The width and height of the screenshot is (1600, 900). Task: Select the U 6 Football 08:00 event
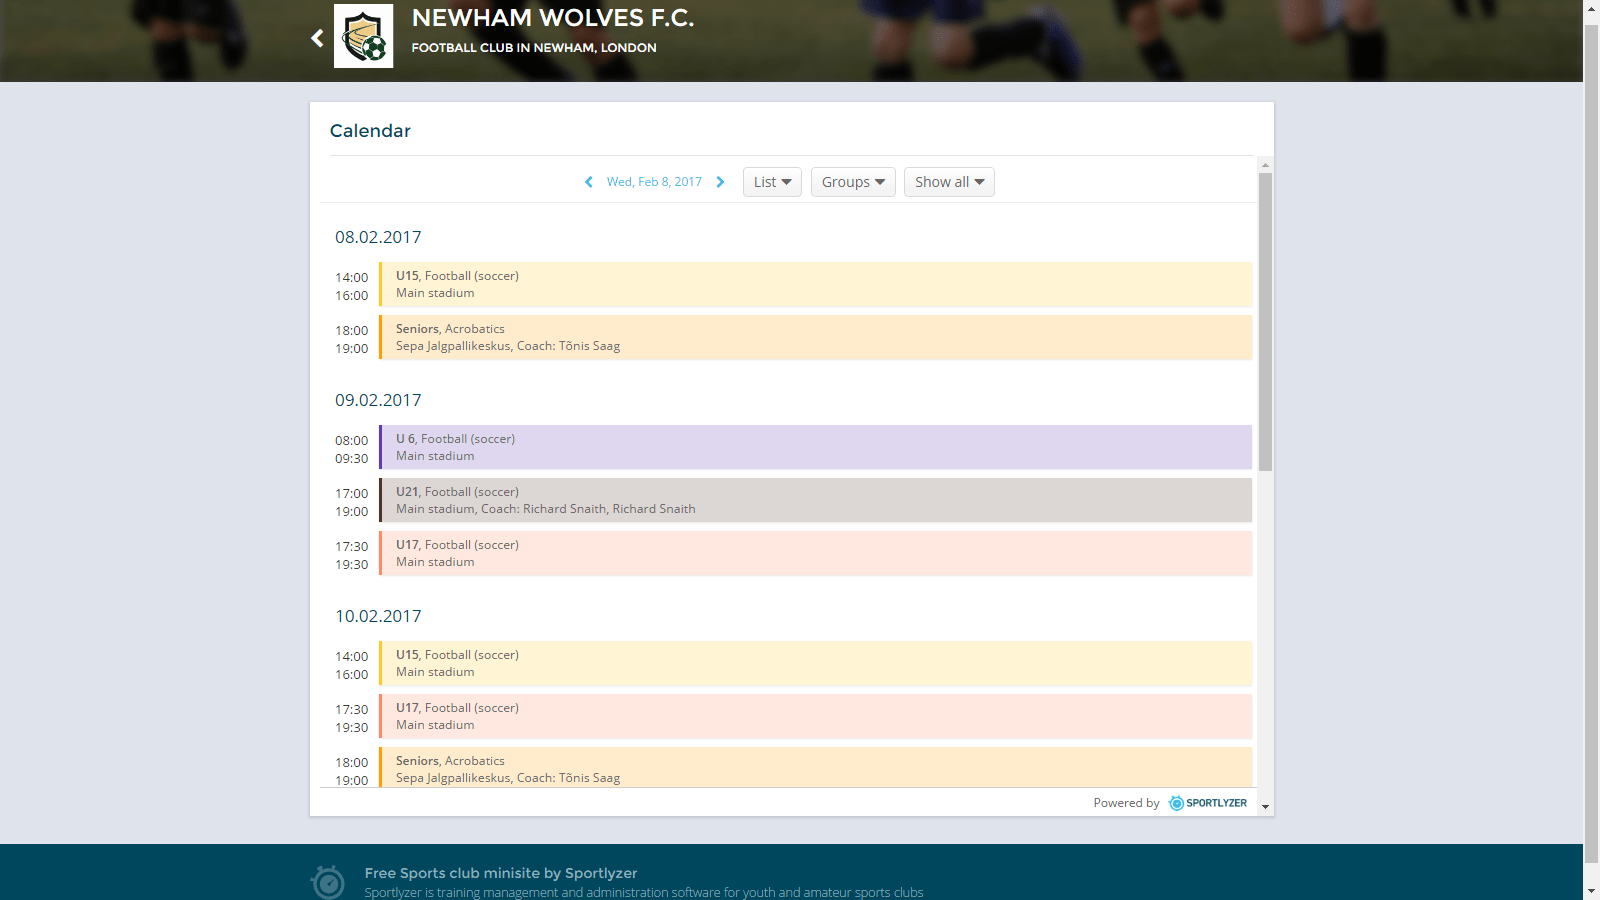click(815, 448)
